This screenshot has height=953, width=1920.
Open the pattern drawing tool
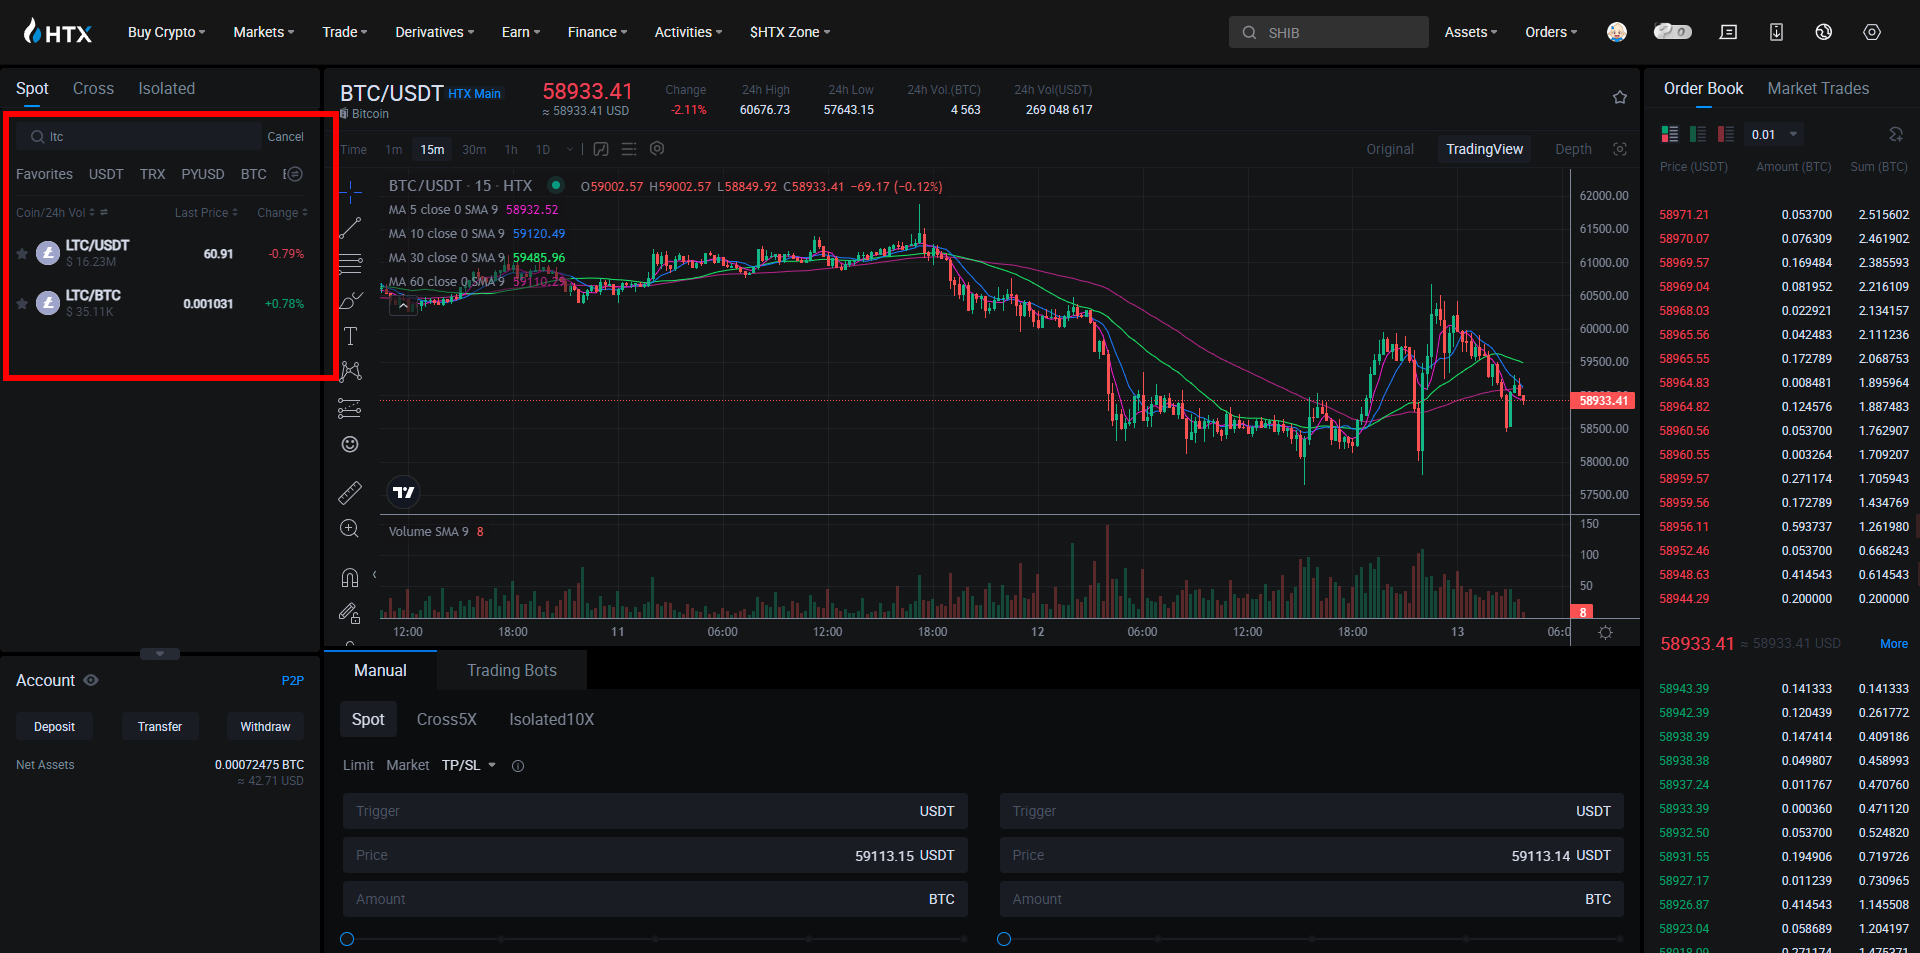tap(350, 372)
